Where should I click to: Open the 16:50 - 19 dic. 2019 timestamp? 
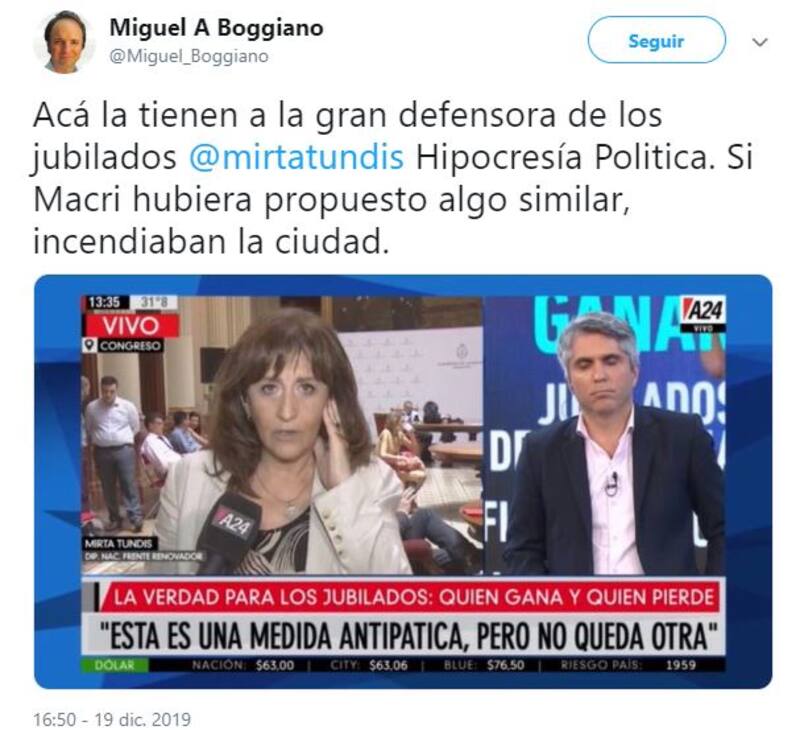112,719
